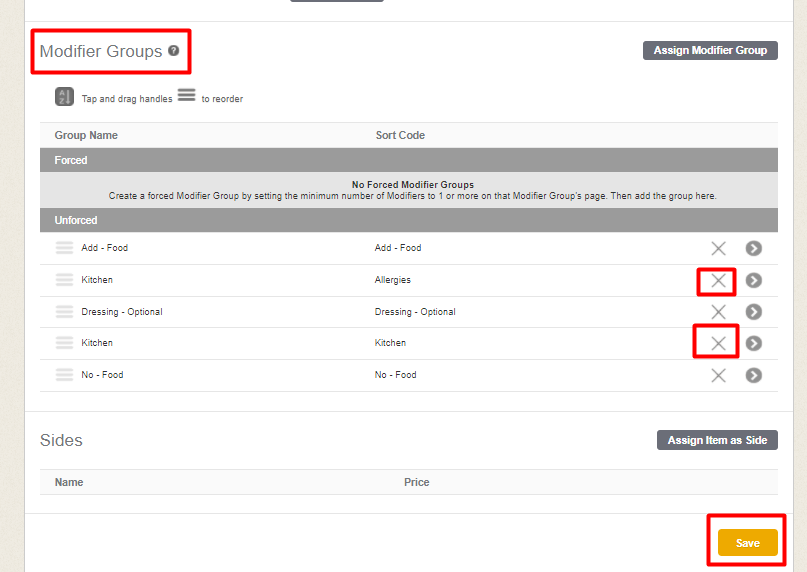Click the Price column header under Sides
The image size is (807, 572).
(x=416, y=482)
